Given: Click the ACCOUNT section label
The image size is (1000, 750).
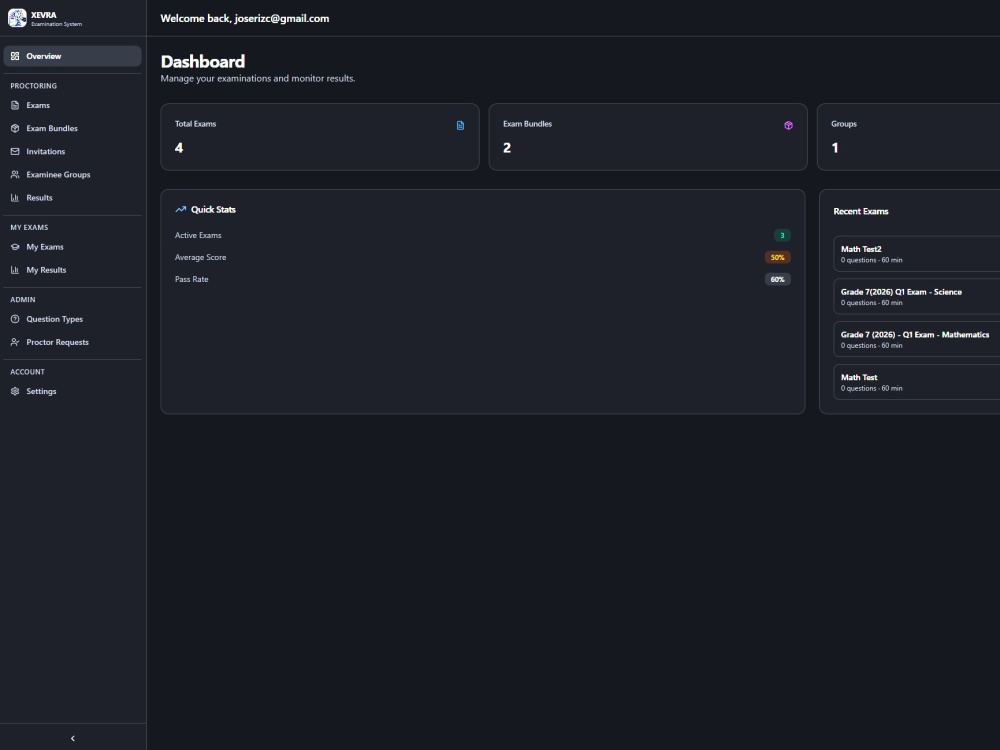Looking at the screenshot, I should tap(27, 372).
